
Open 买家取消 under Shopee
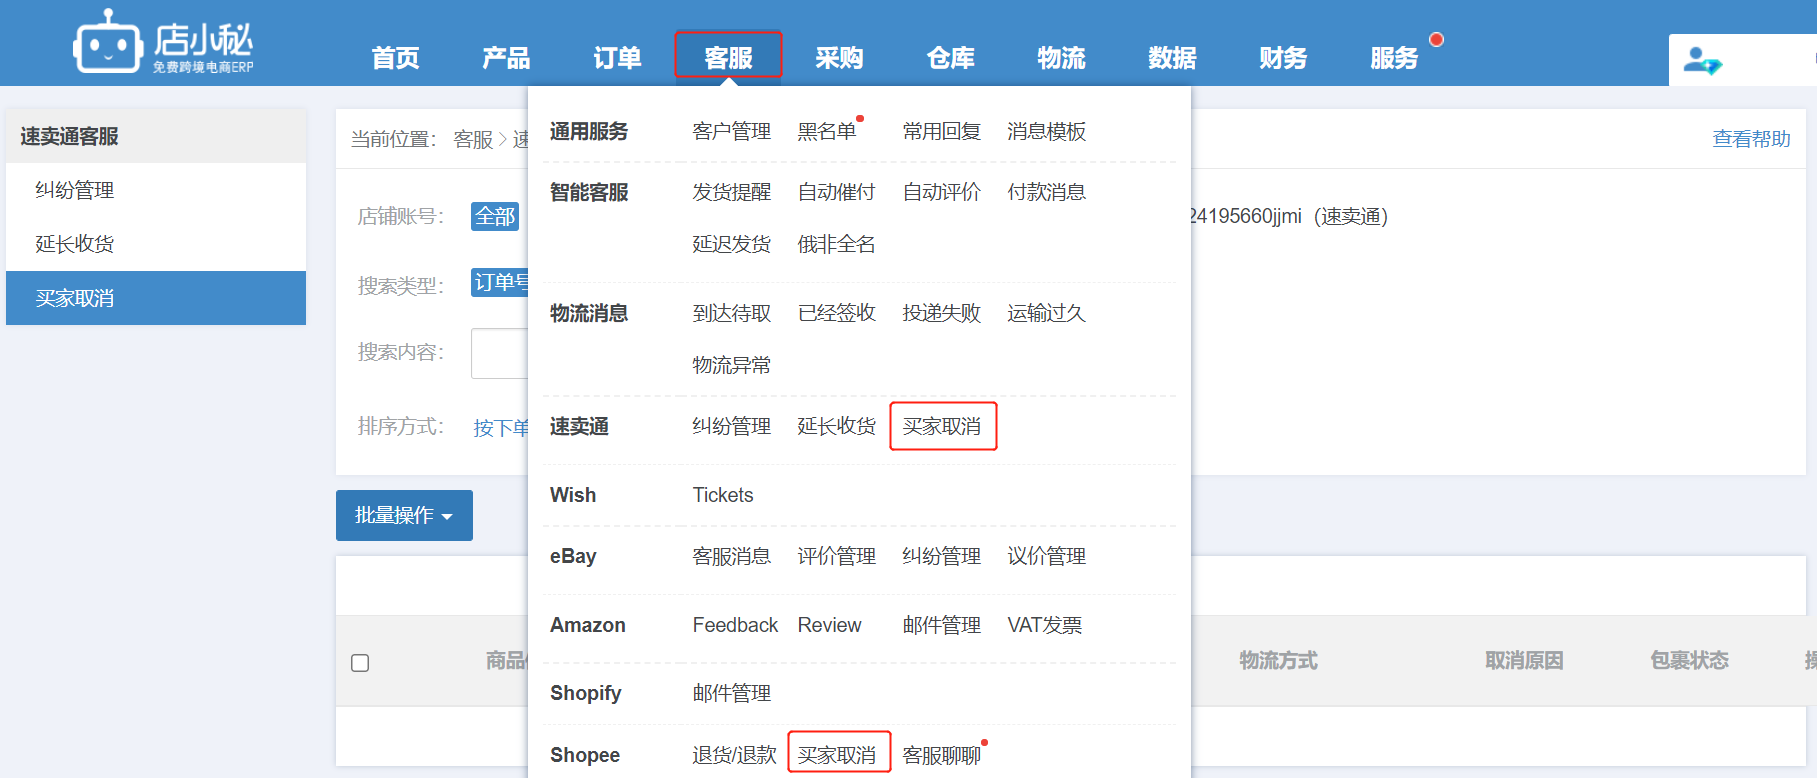837,755
